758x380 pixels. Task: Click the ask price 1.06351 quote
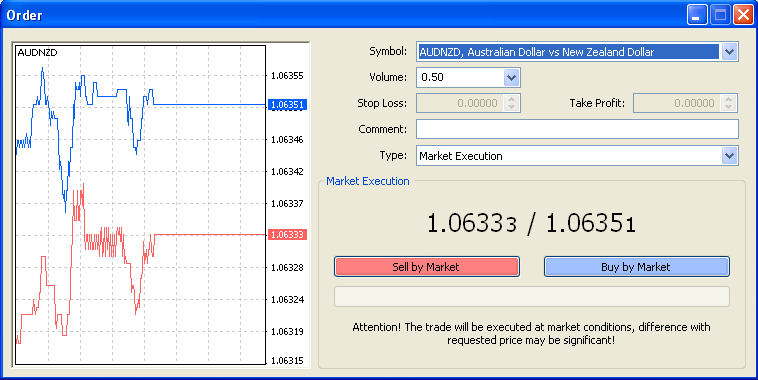click(590, 224)
